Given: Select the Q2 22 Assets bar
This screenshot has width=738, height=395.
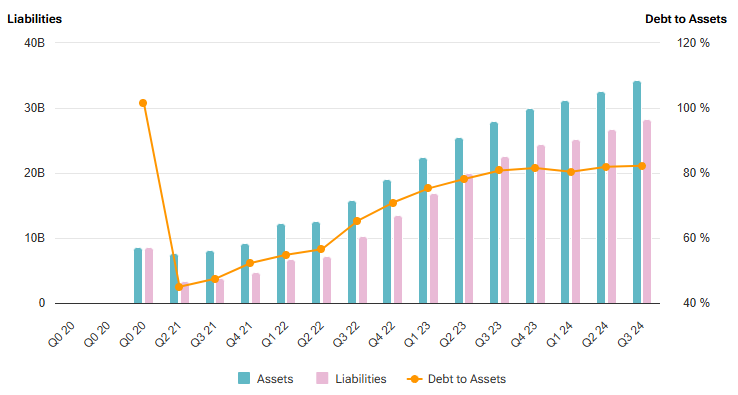Looking at the screenshot, I should tap(316, 263).
